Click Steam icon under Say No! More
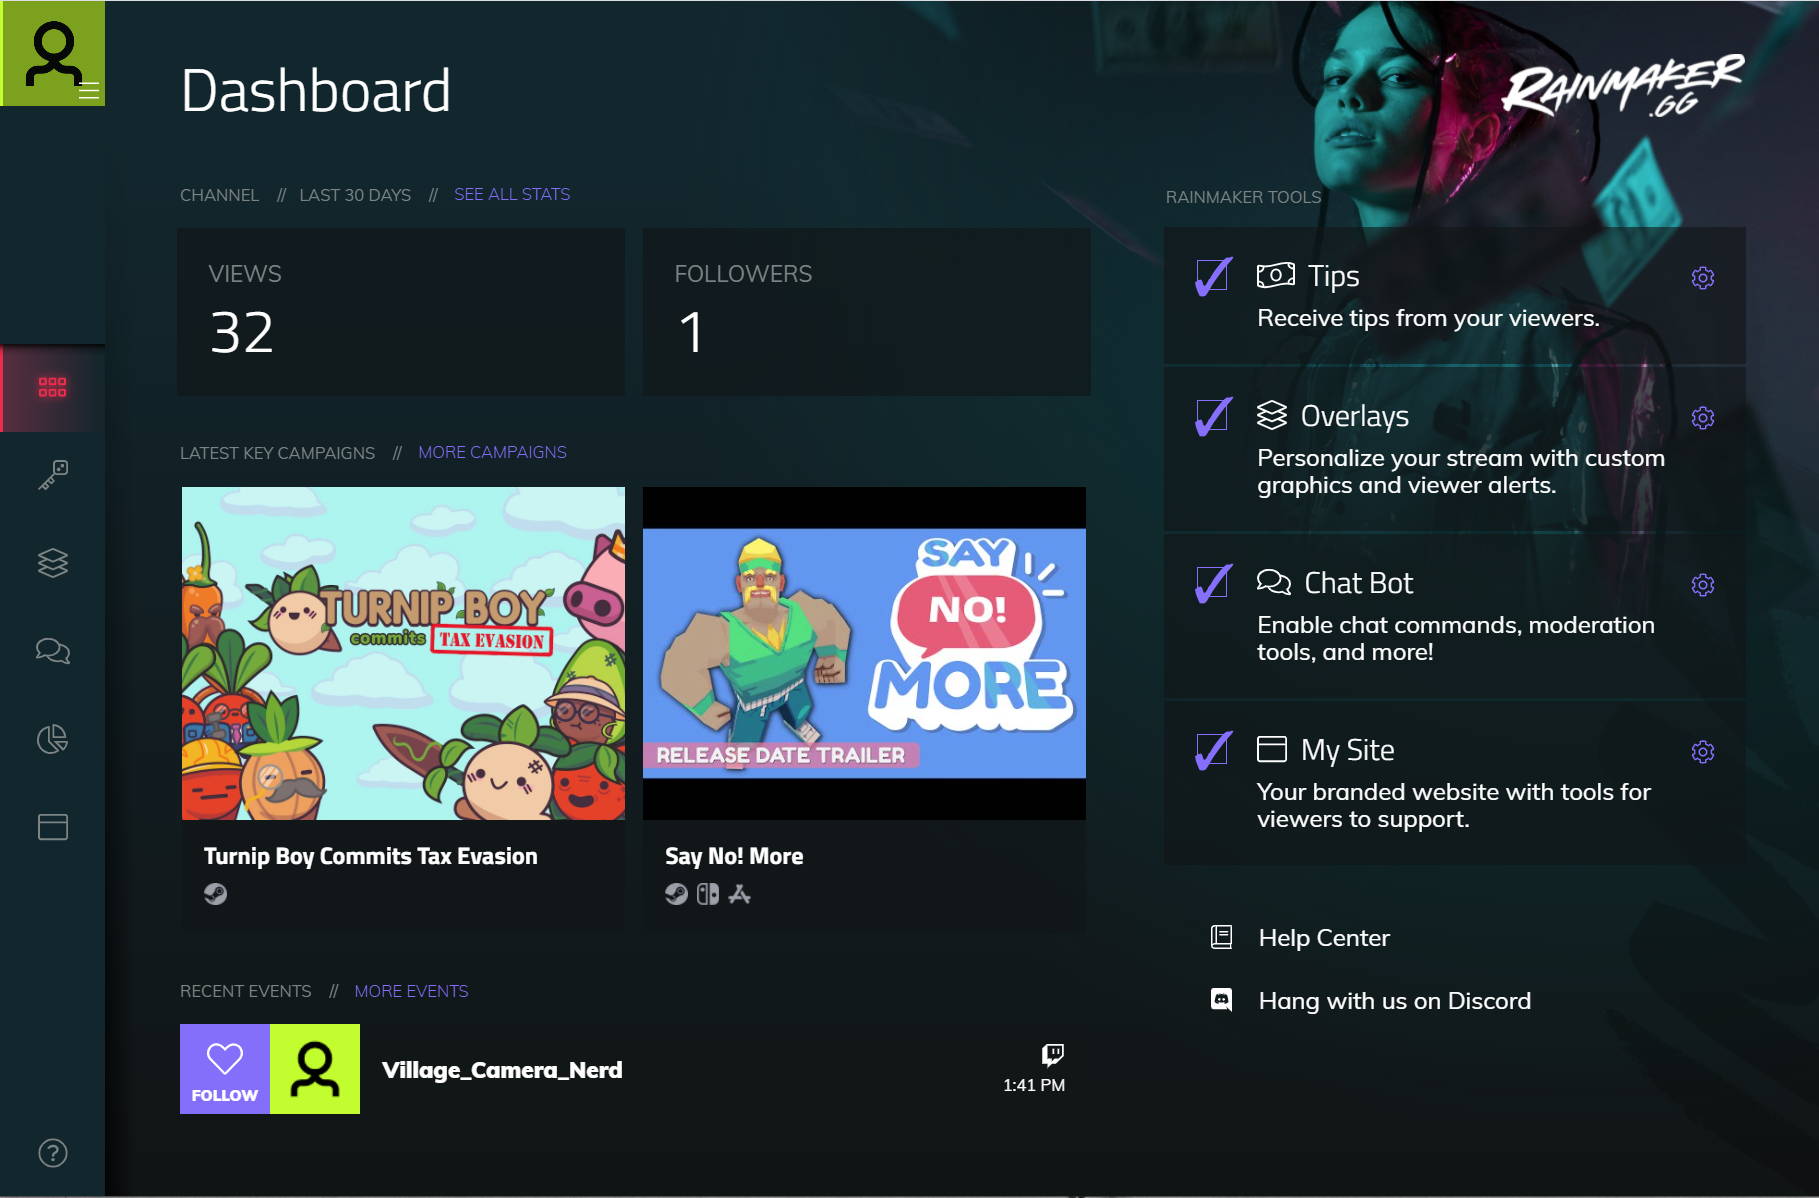The width and height of the screenshot is (1819, 1198). pyautogui.click(x=676, y=894)
